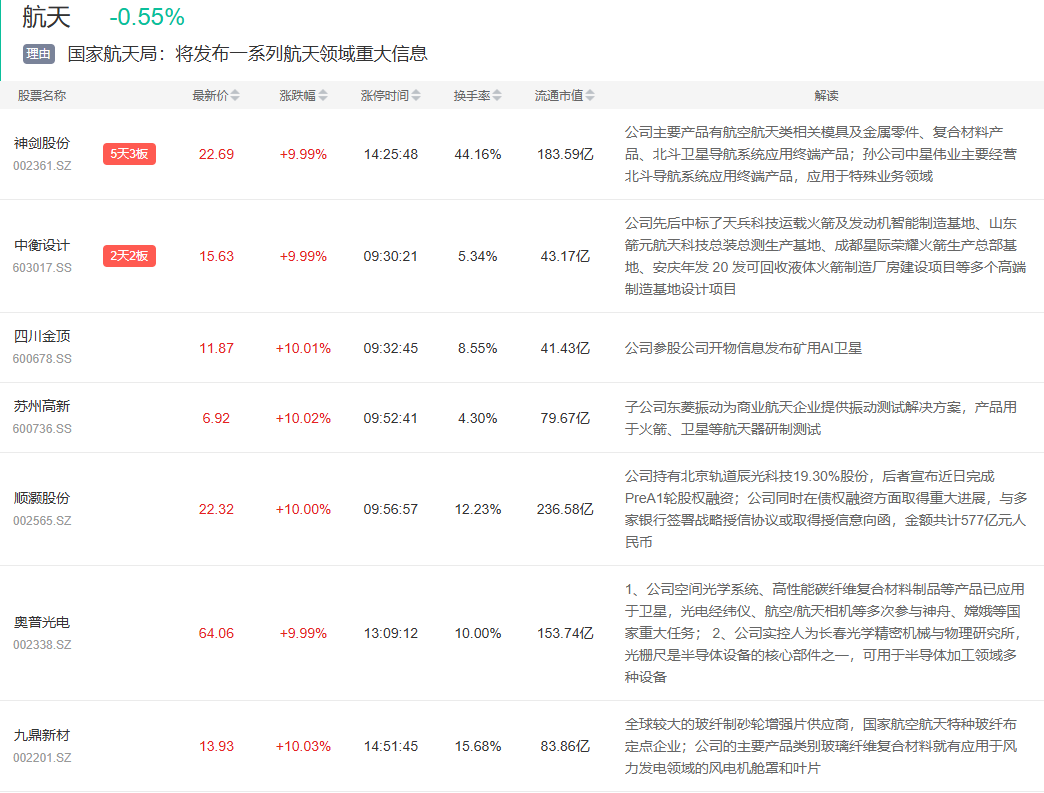View 顺灏股份 stock details
This screenshot has height=793, width=1044.
pos(42,499)
